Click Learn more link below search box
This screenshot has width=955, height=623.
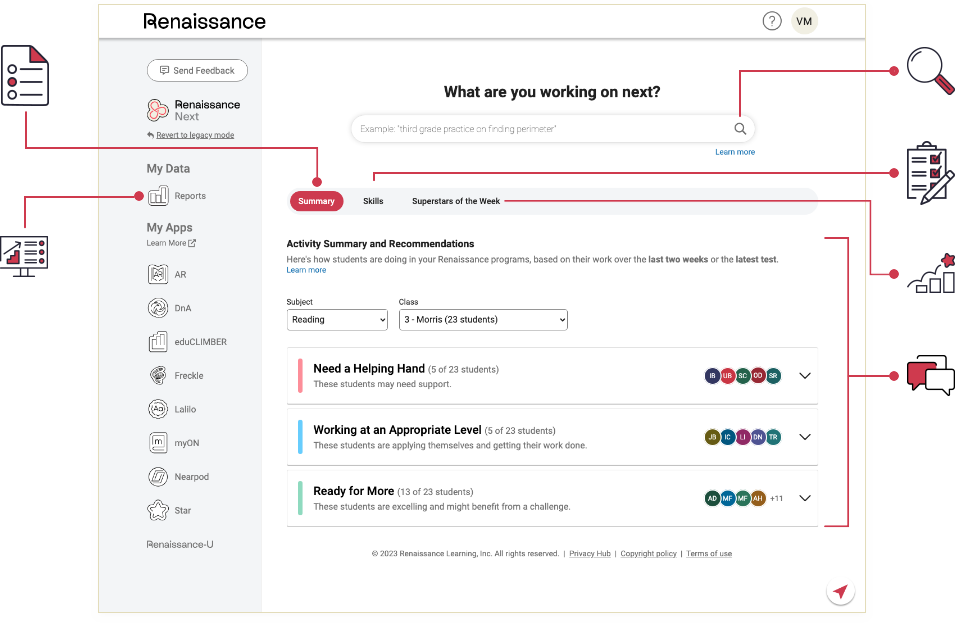tap(735, 152)
